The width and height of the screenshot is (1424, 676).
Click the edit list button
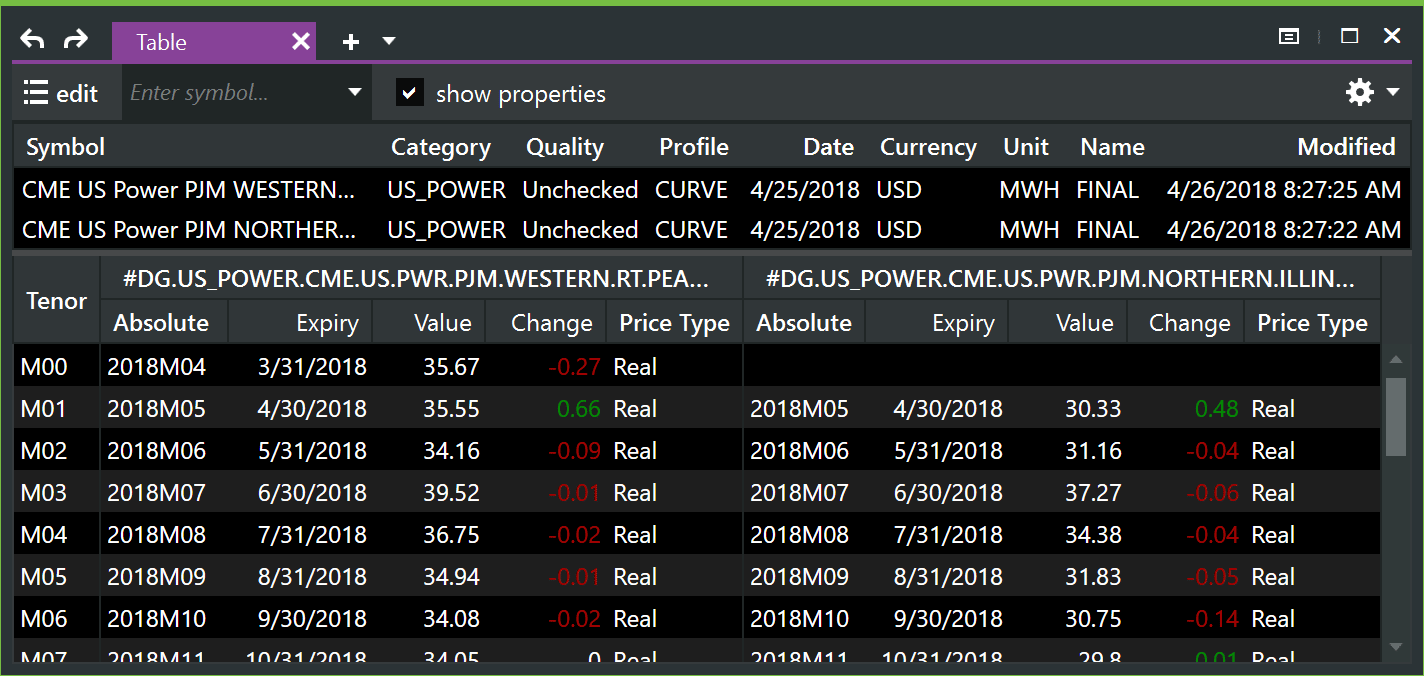(61, 93)
